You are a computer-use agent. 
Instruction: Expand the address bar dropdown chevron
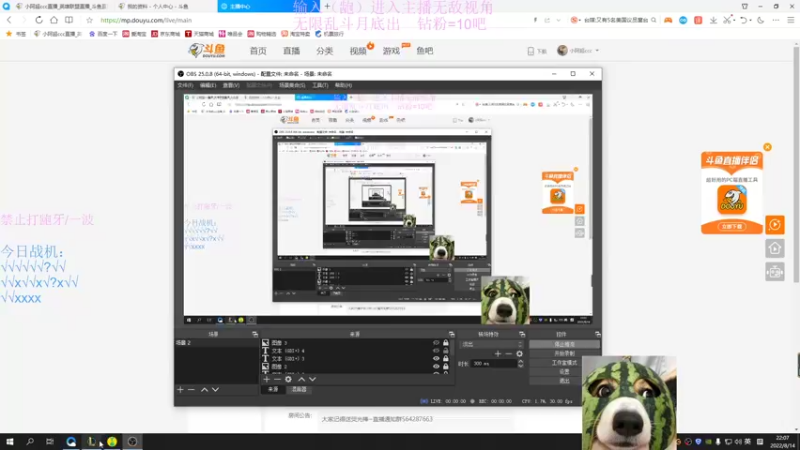click(x=558, y=20)
